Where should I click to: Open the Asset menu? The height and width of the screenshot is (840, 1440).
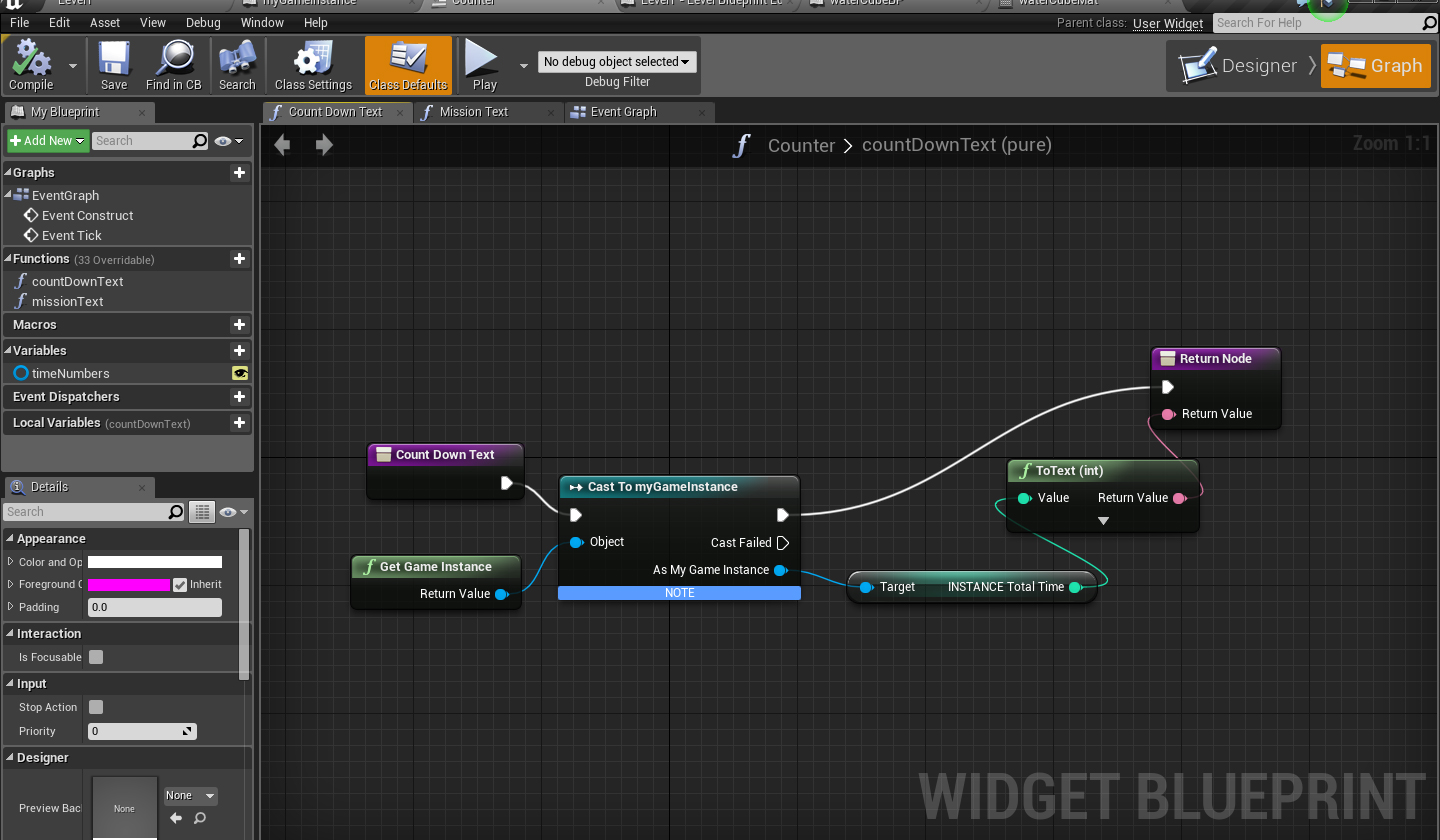[105, 22]
